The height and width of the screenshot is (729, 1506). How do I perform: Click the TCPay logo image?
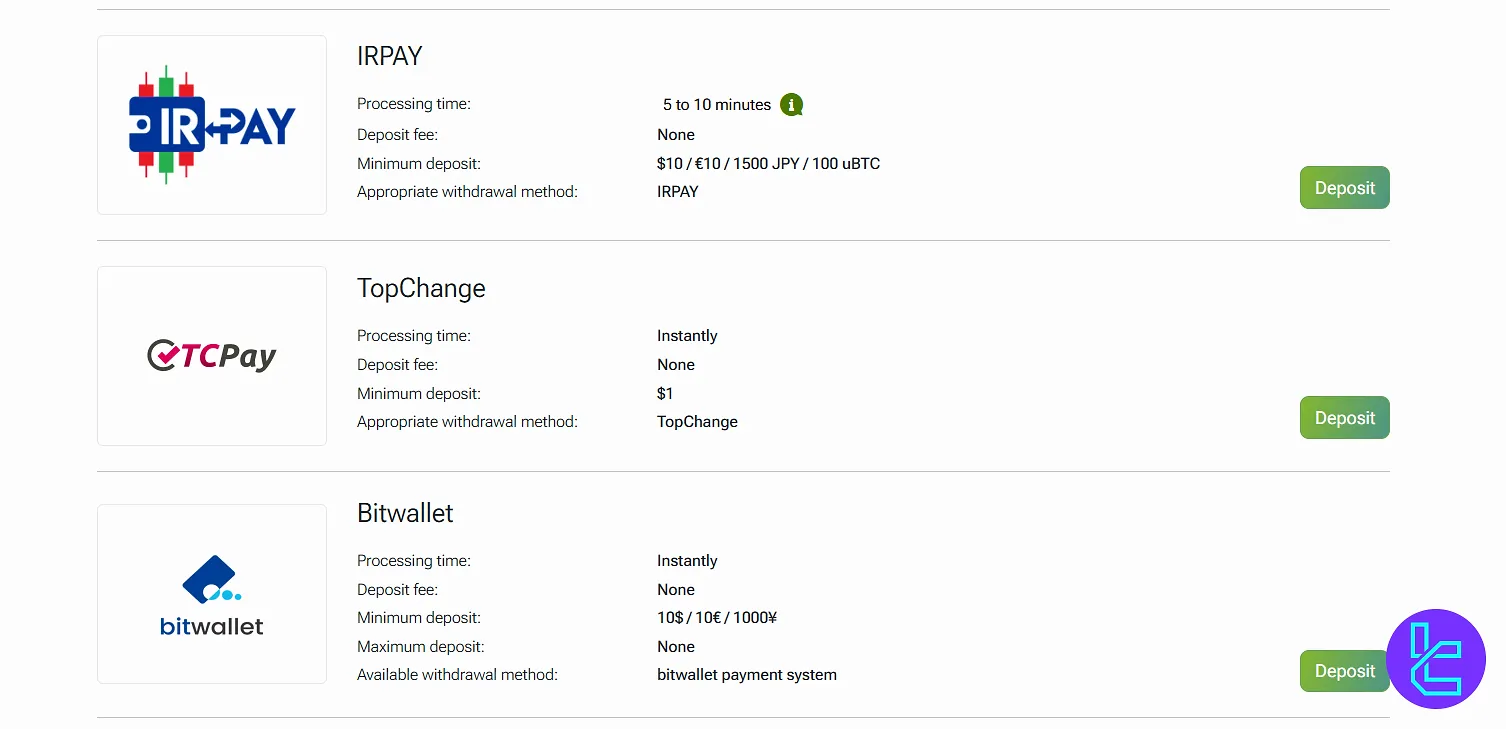pyautogui.click(x=212, y=356)
